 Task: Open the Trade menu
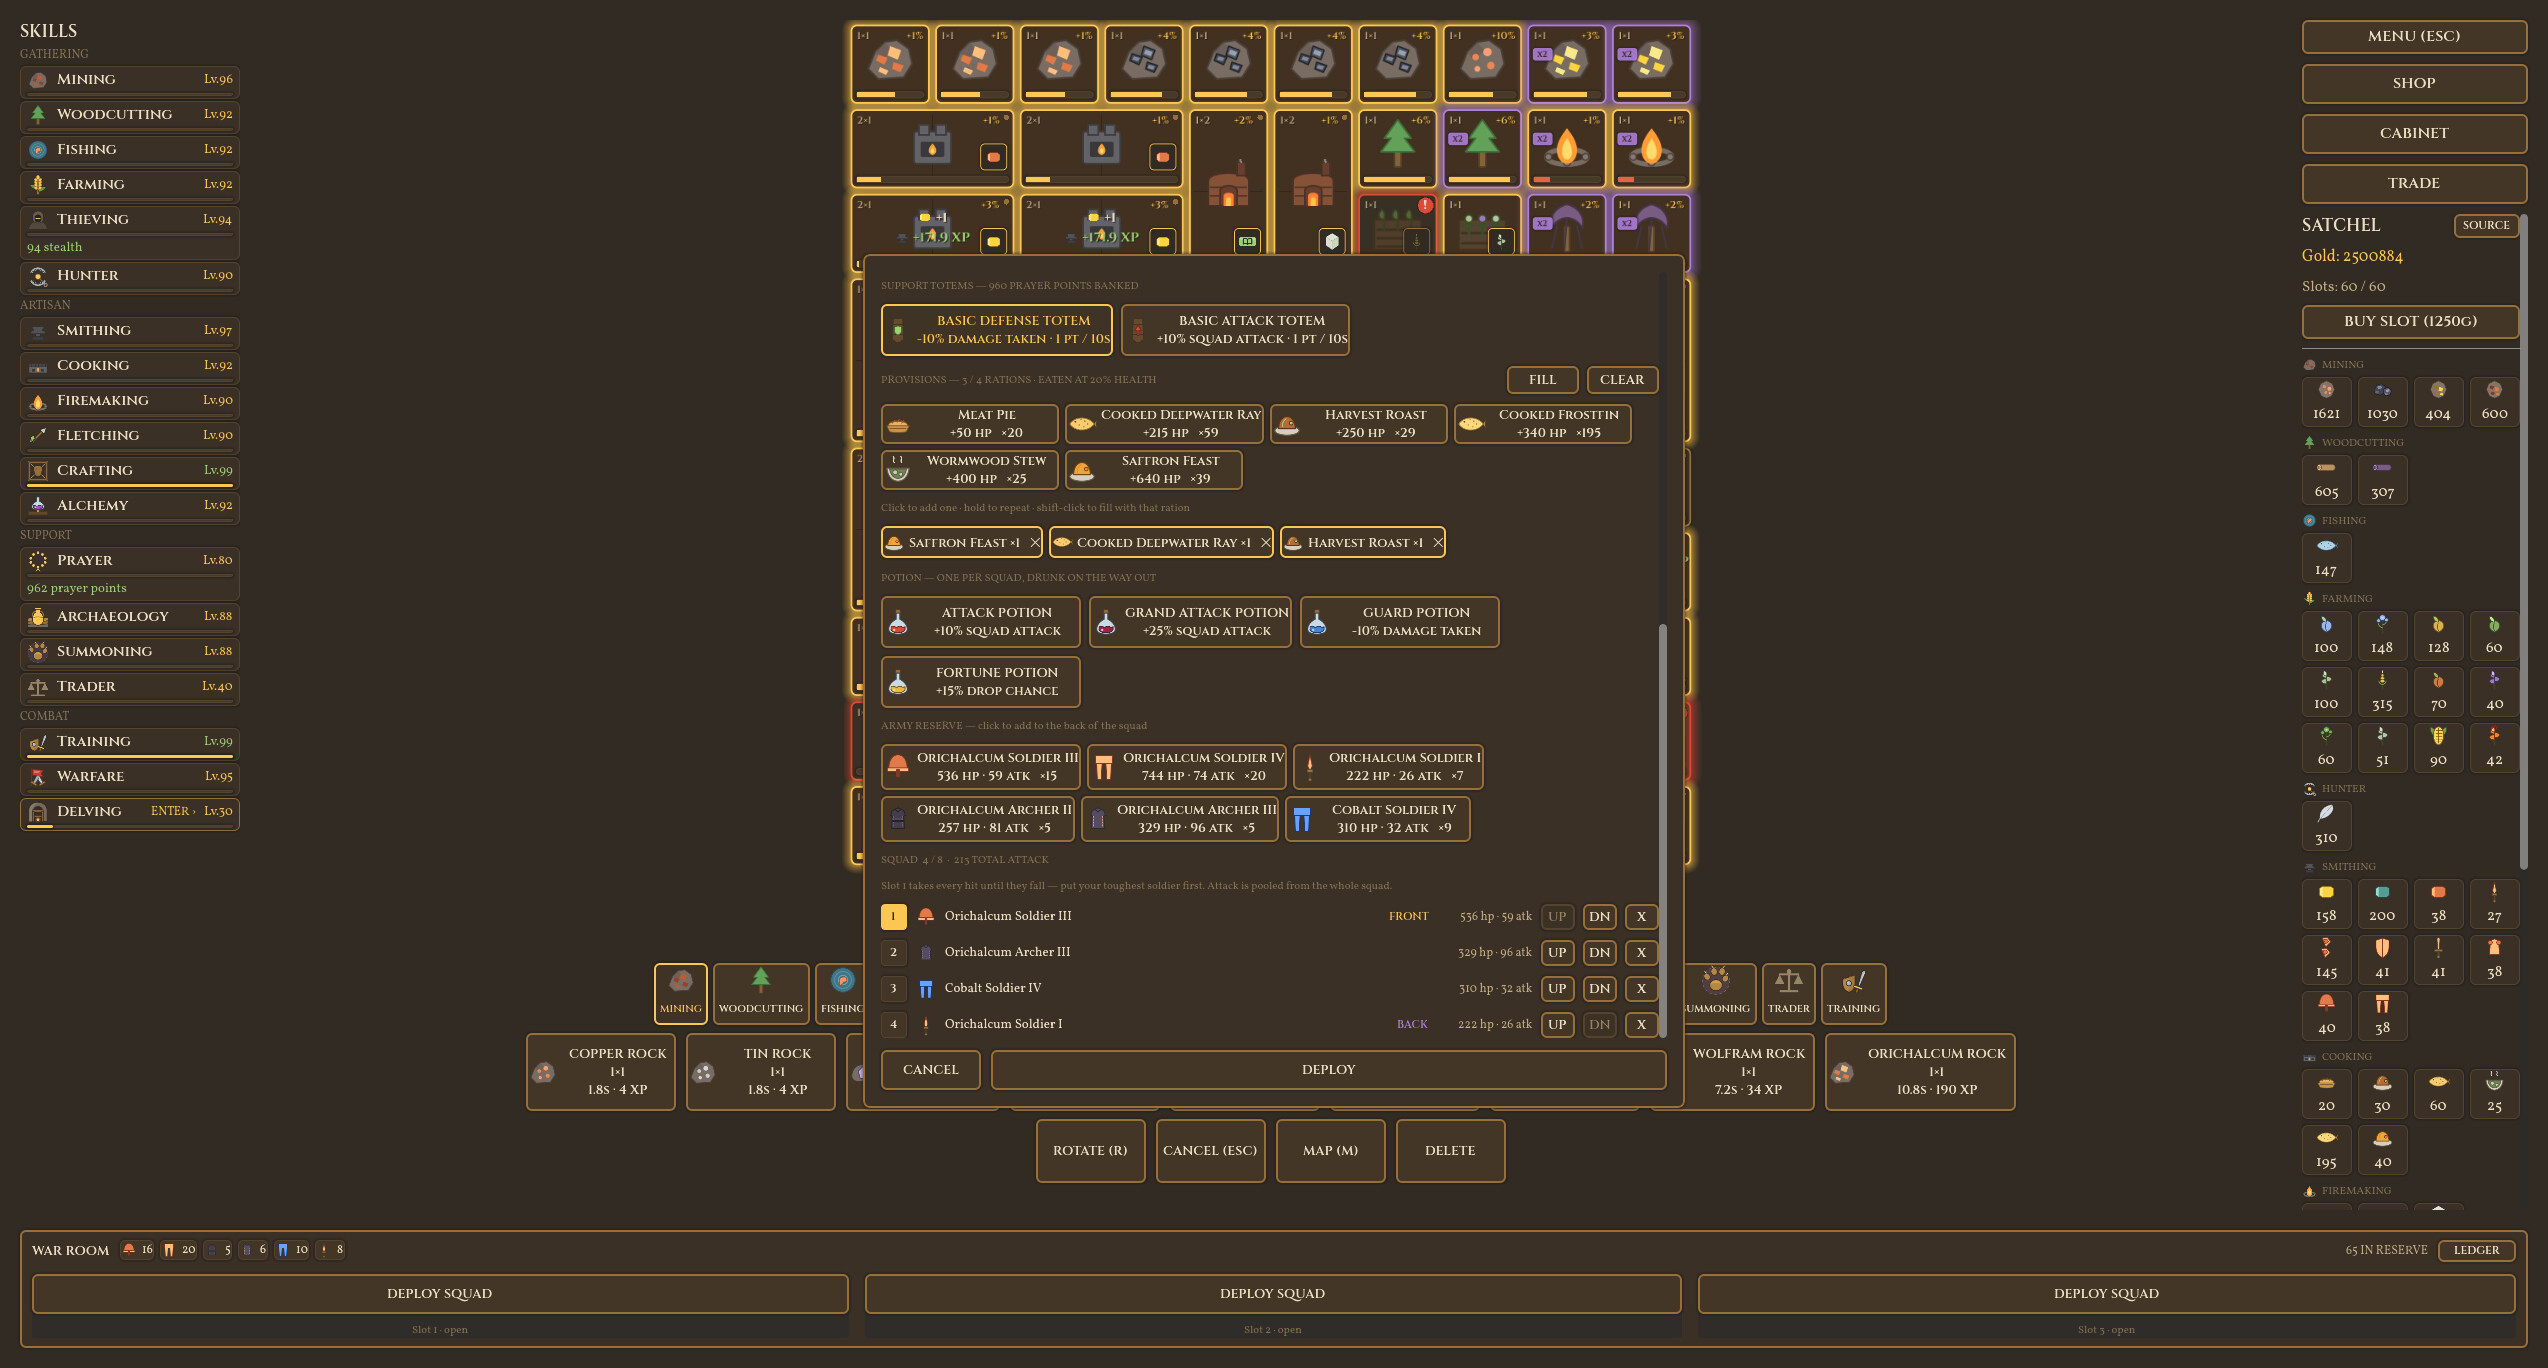tap(2413, 183)
